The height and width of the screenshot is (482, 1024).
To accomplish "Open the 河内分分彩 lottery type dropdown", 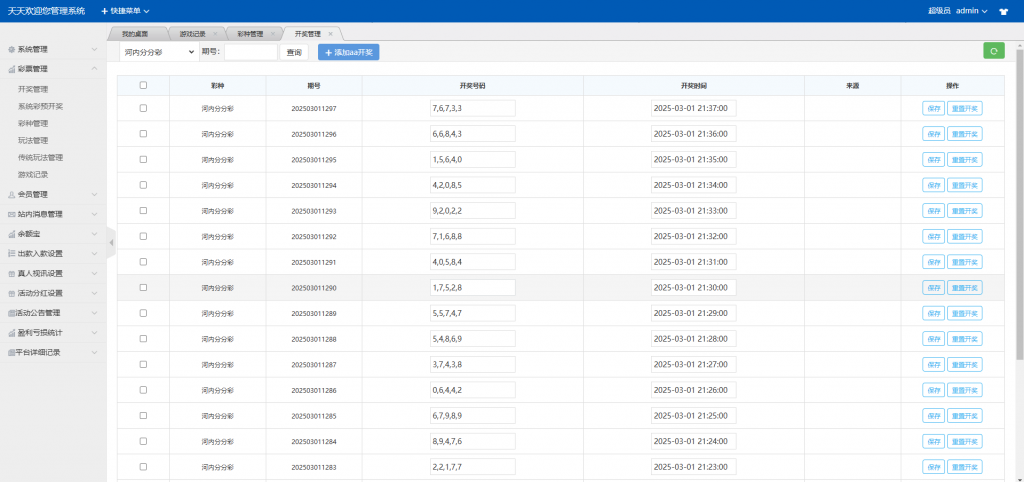I will coord(159,52).
